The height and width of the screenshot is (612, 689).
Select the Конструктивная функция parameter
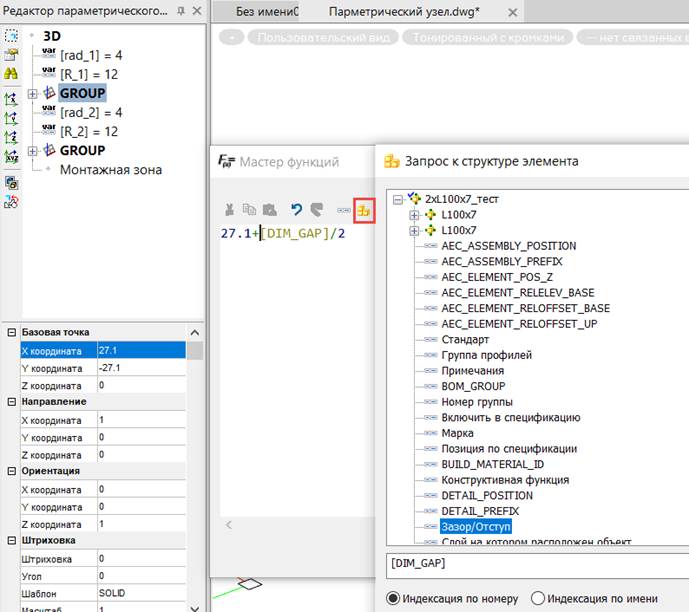505,480
